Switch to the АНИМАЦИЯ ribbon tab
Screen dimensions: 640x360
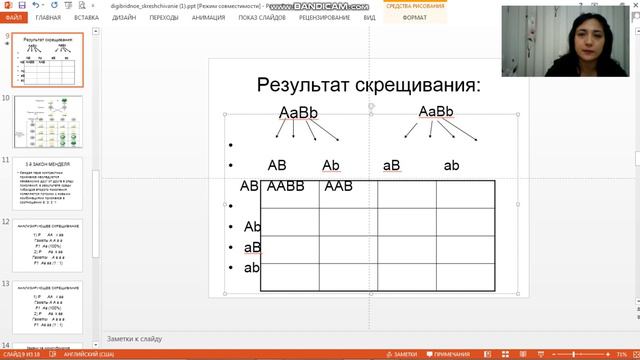coord(208,18)
